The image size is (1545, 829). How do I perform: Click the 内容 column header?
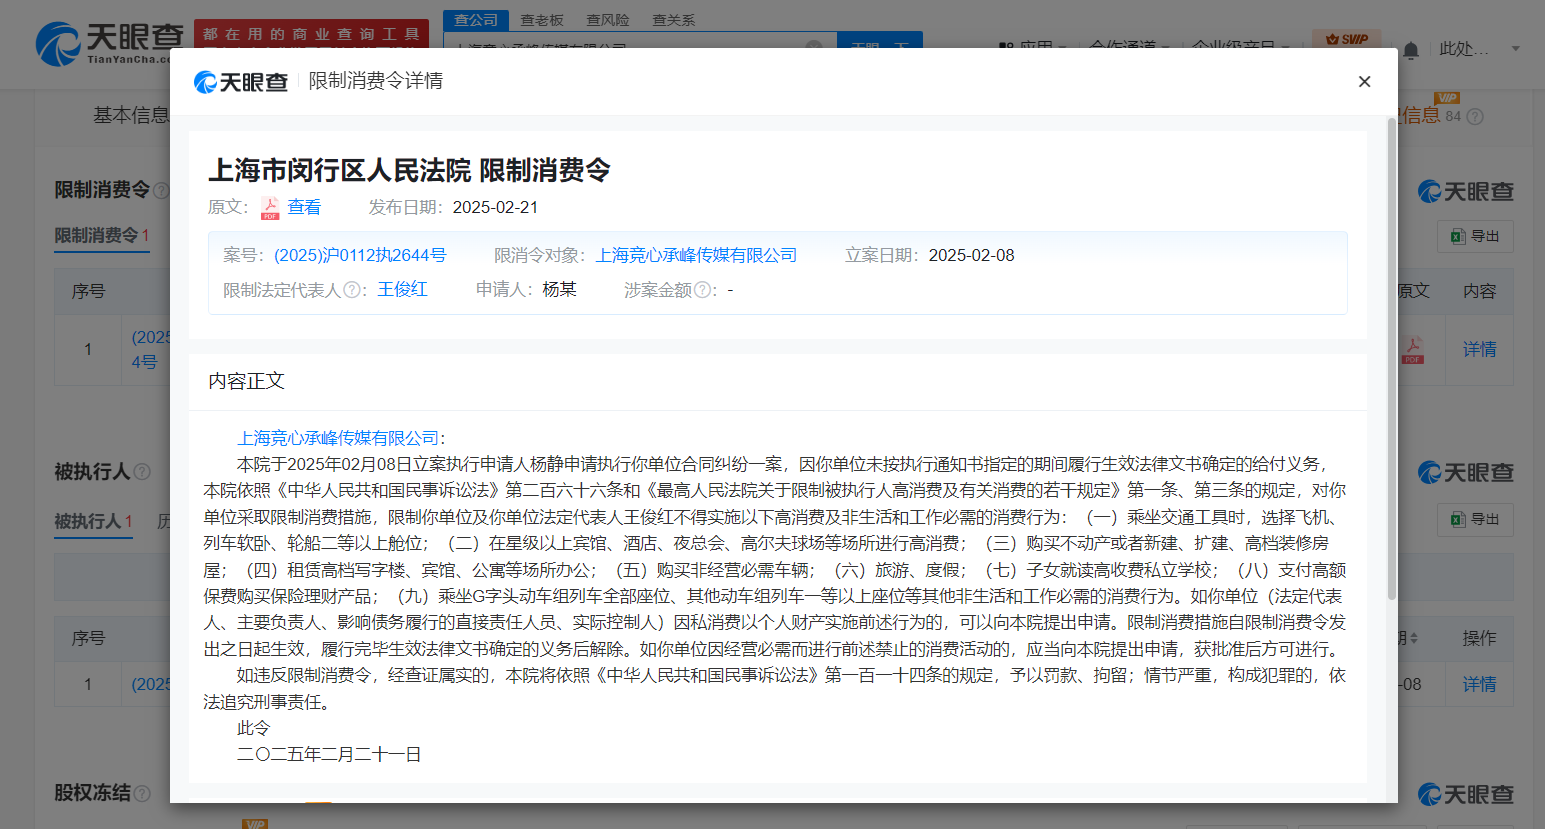tap(1480, 291)
